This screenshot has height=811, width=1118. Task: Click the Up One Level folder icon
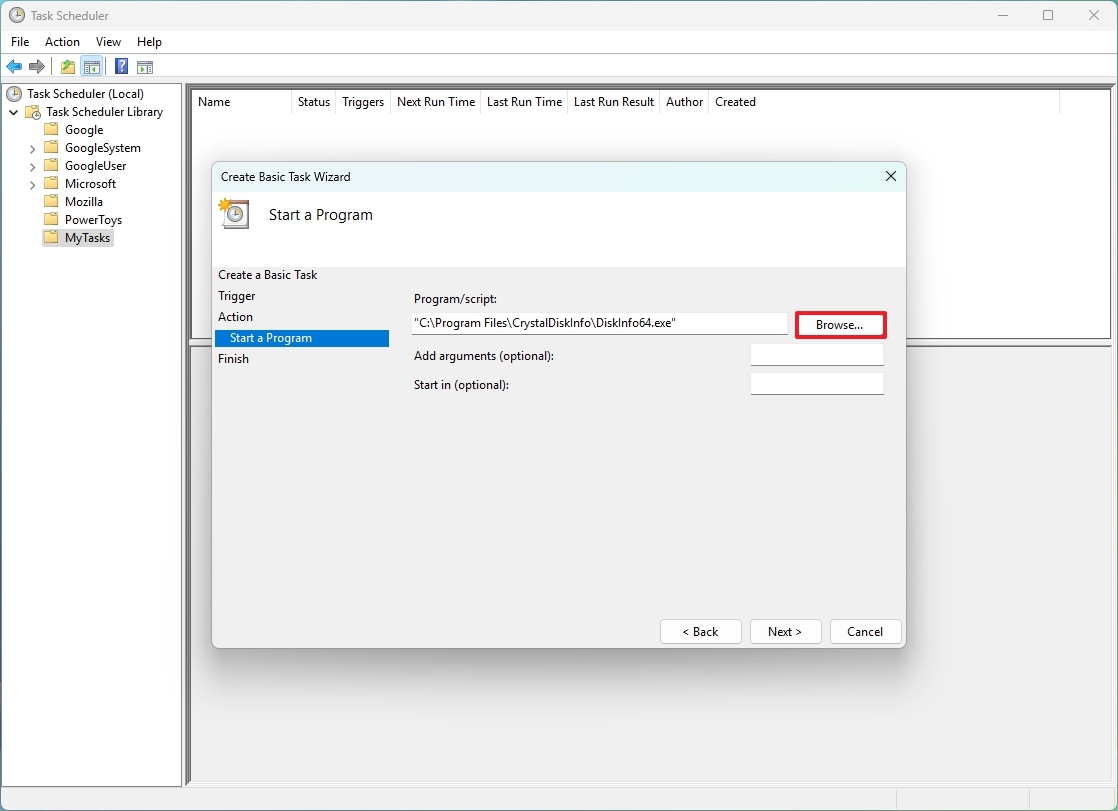pyautogui.click(x=68, y=67)
